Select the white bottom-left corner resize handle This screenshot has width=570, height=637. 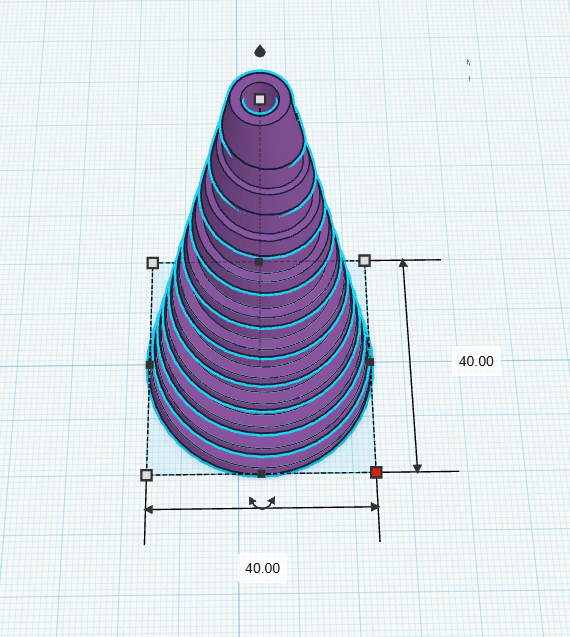tap(146, 475)
